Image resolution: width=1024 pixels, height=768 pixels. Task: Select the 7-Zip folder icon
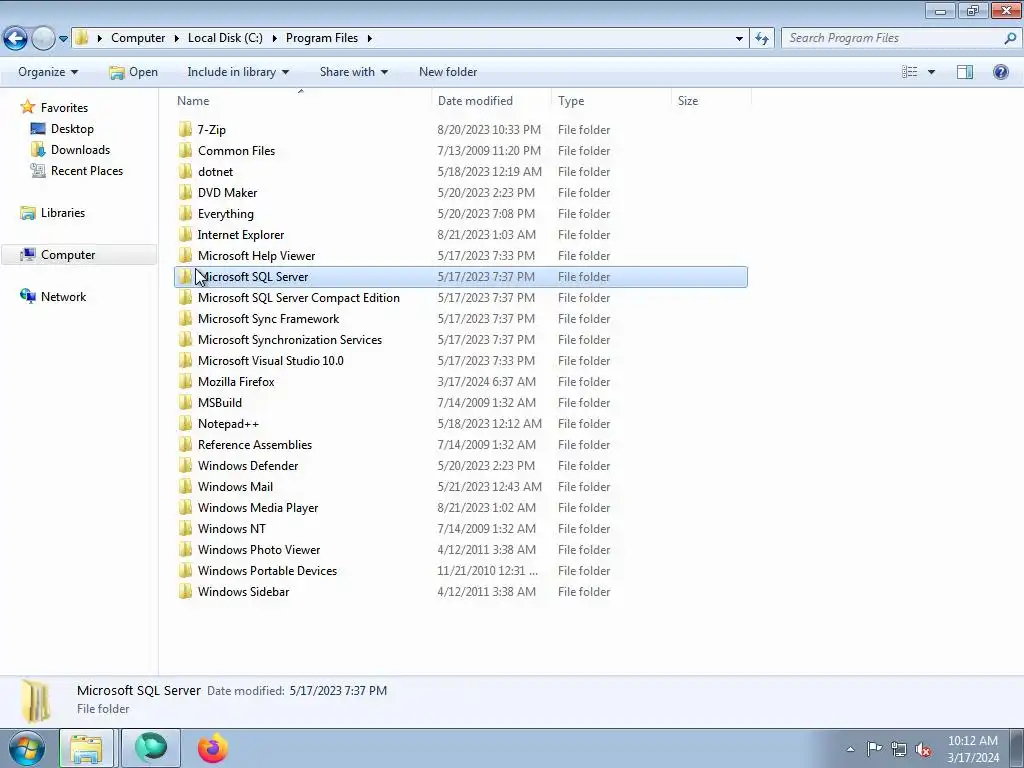pyautogui.click(x=185, y=129)
